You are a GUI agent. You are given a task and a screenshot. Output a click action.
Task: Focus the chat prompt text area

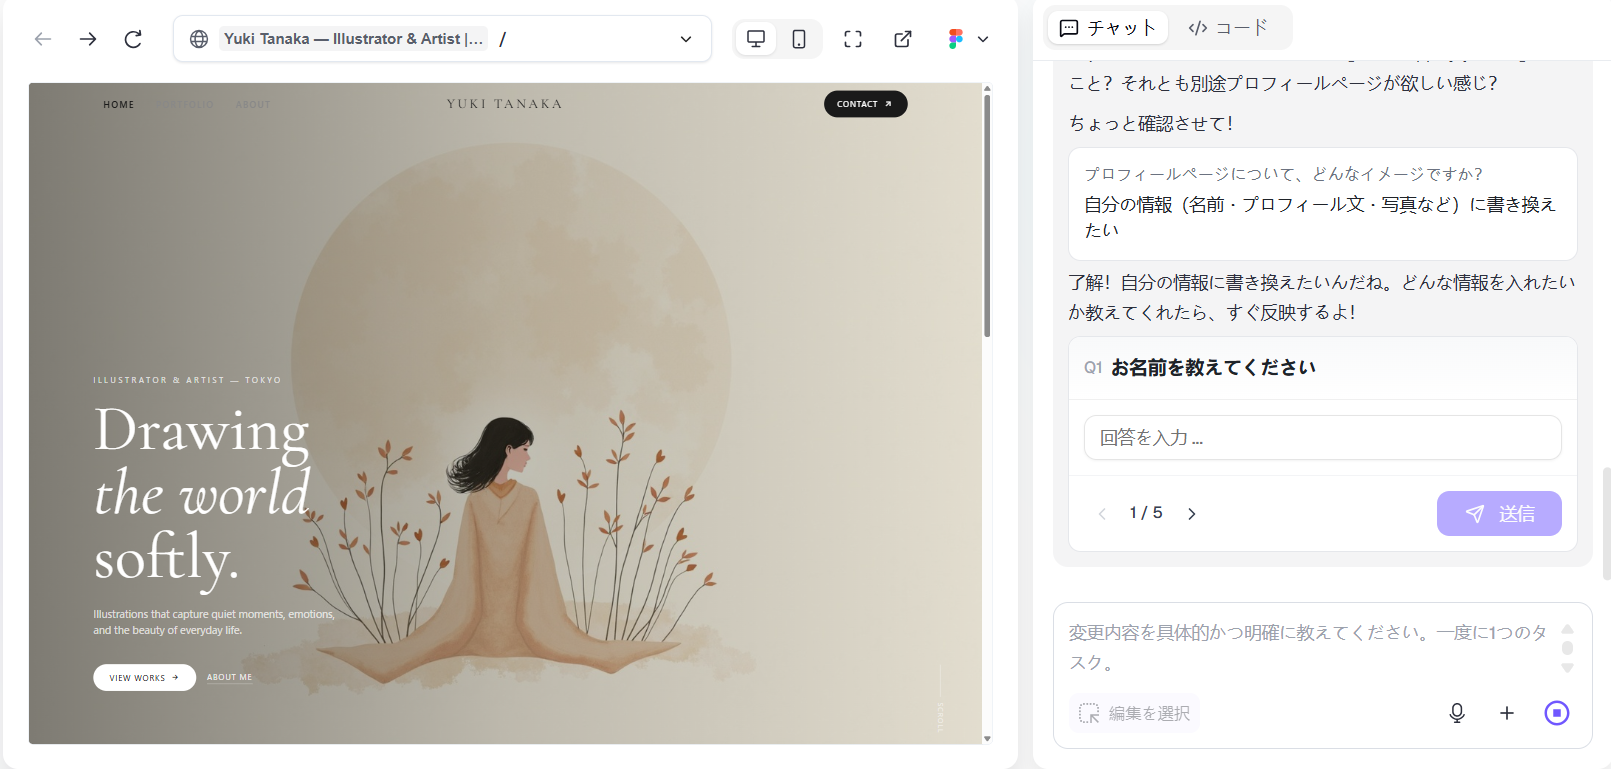[x=1308, y=647]
